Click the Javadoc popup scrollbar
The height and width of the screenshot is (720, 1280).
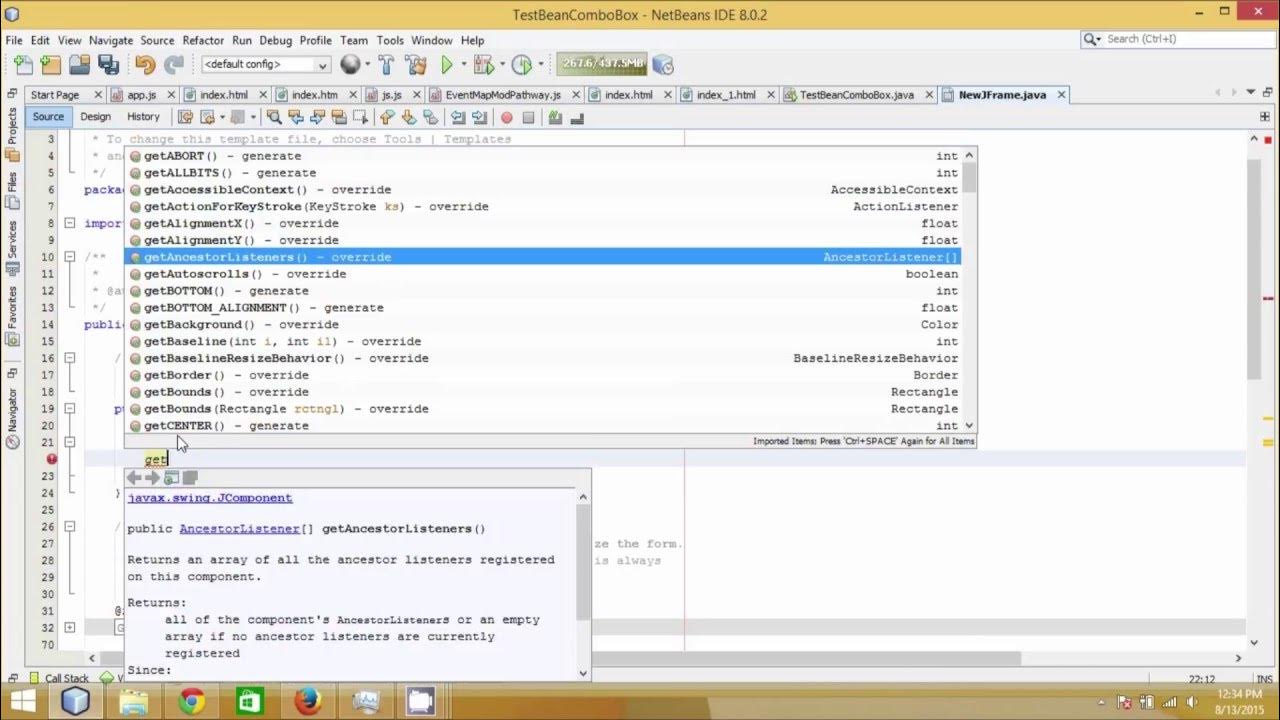583,585
